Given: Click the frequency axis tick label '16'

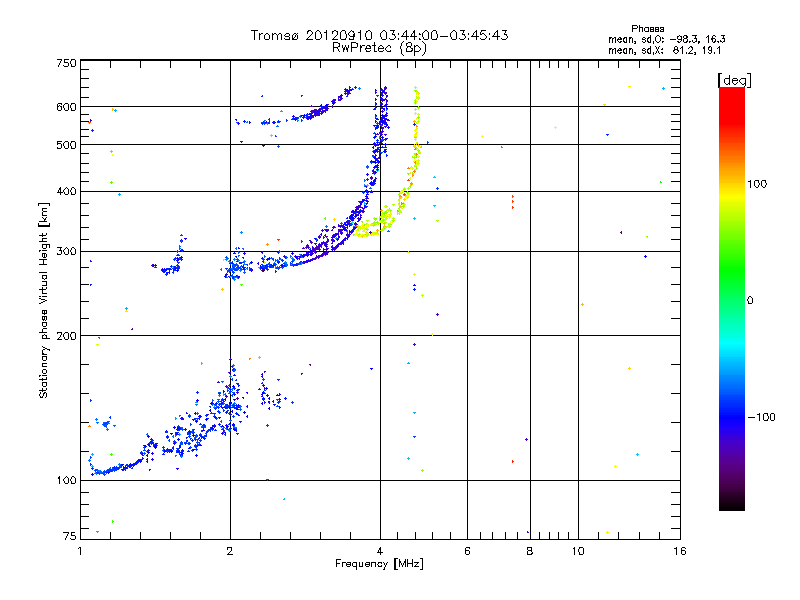Looking at the screenshot, I should point(680,551).
